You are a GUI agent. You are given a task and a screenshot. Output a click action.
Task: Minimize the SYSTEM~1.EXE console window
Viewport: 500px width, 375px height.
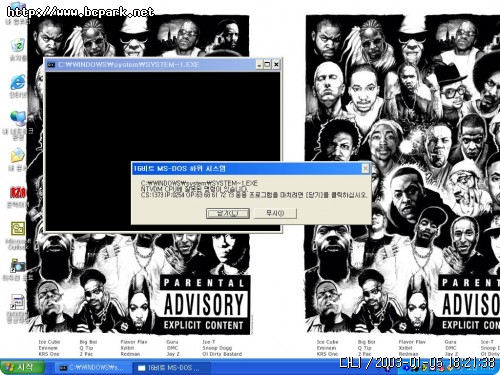click(x=259, y=65)
